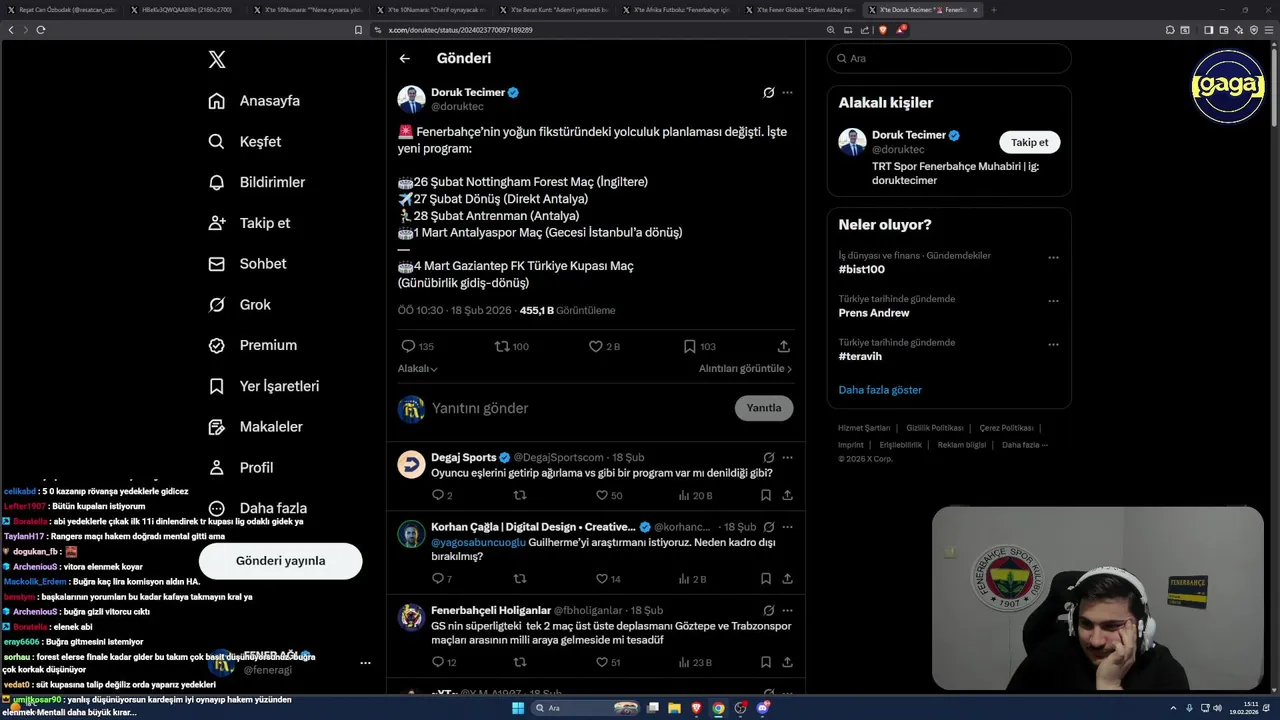Open more options for #bist100 trend
The width and height of the screenshot is (1280, 720).
[1053, 258]
